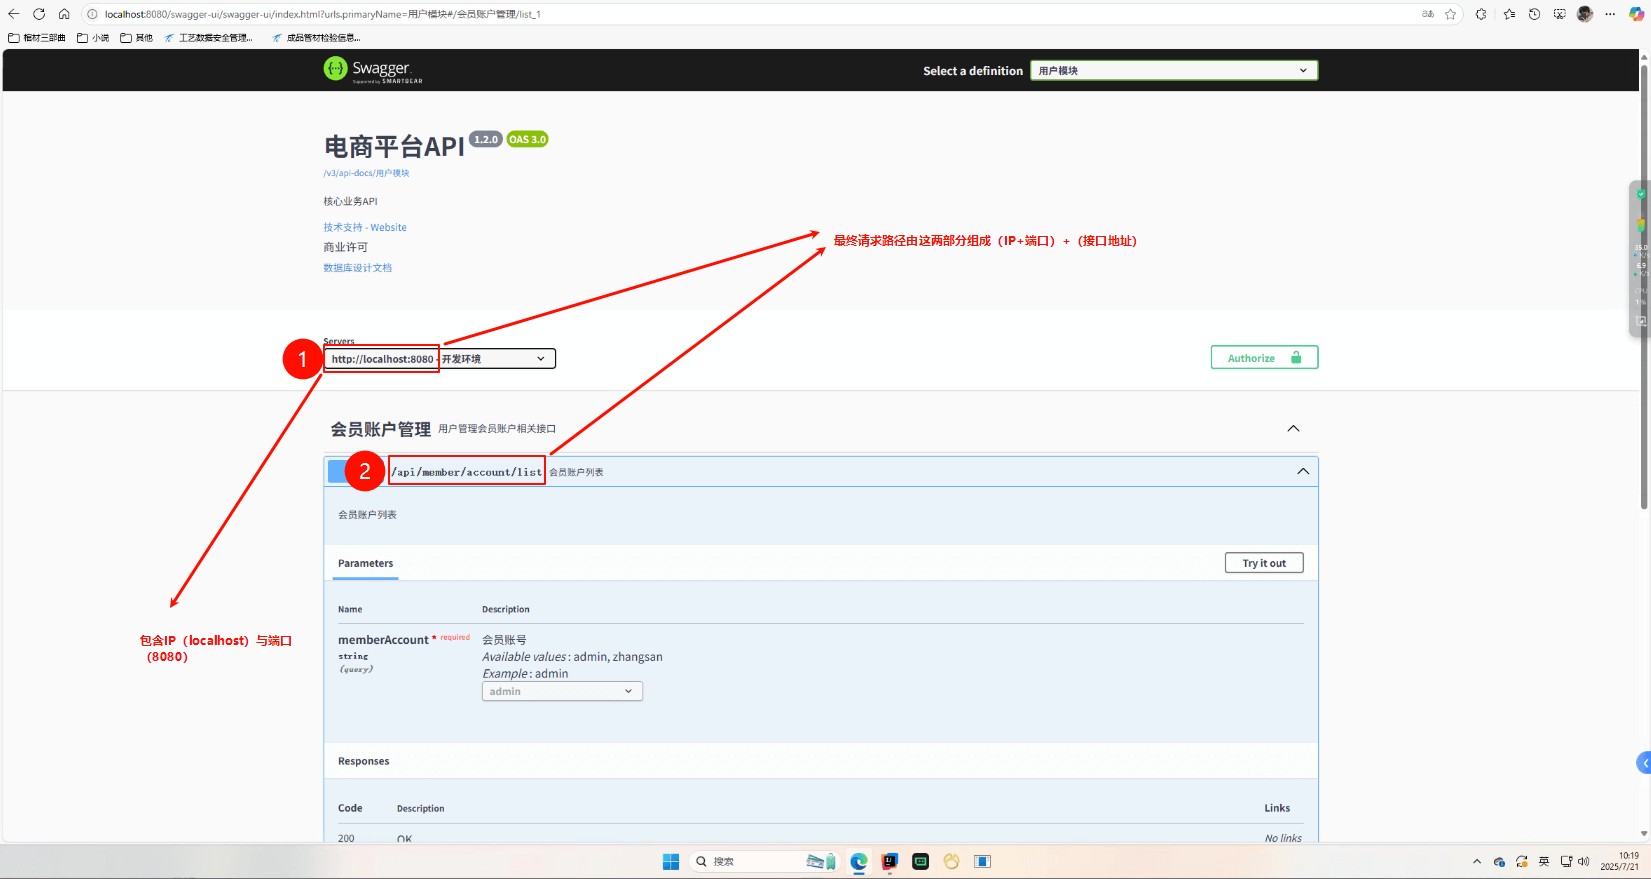Click the Authorize lock button
1651x879 pixels.
point(1264,358)
